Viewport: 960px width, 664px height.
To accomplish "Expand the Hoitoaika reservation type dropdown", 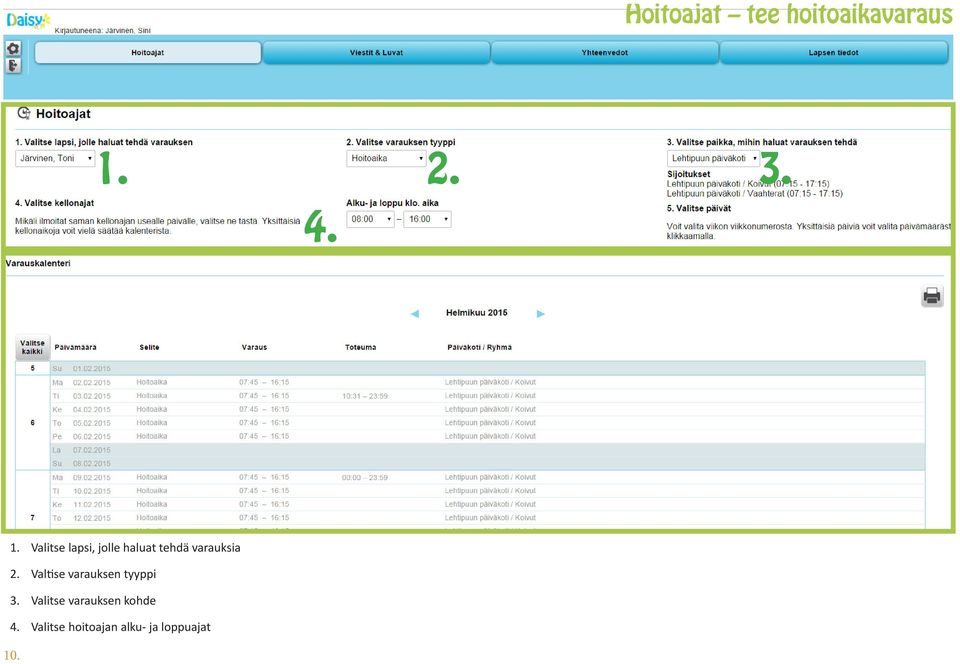I will tap(386, 159).
